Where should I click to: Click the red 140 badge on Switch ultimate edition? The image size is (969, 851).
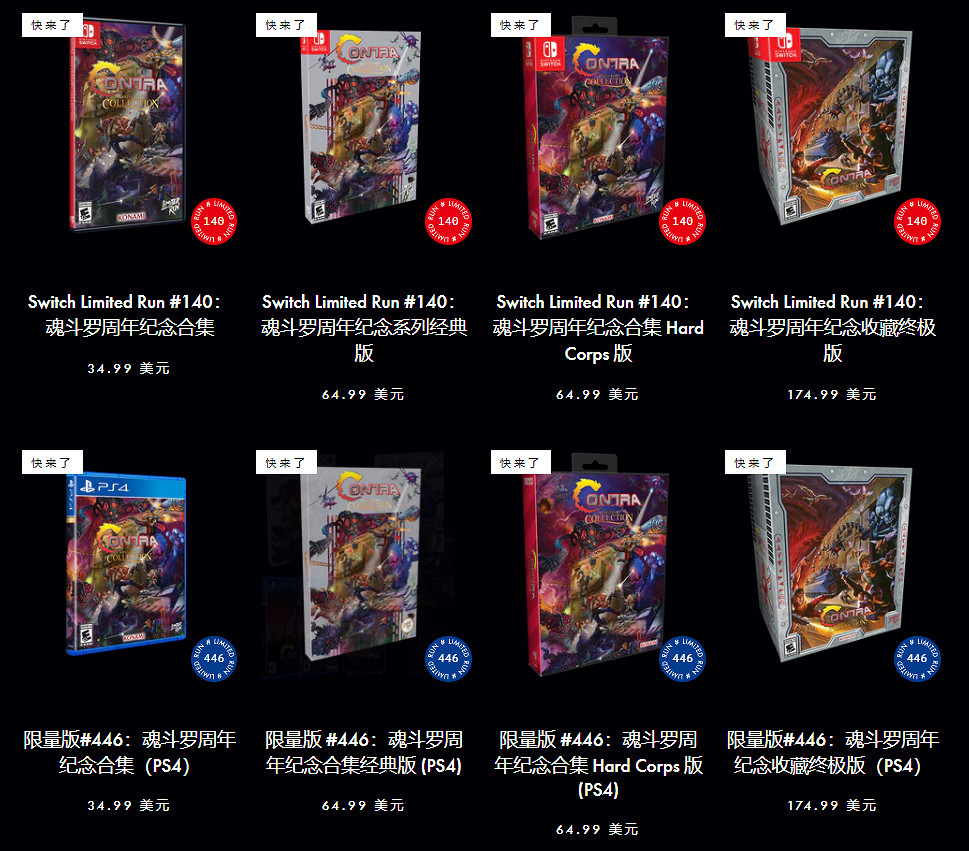click(x=917, y=221)
